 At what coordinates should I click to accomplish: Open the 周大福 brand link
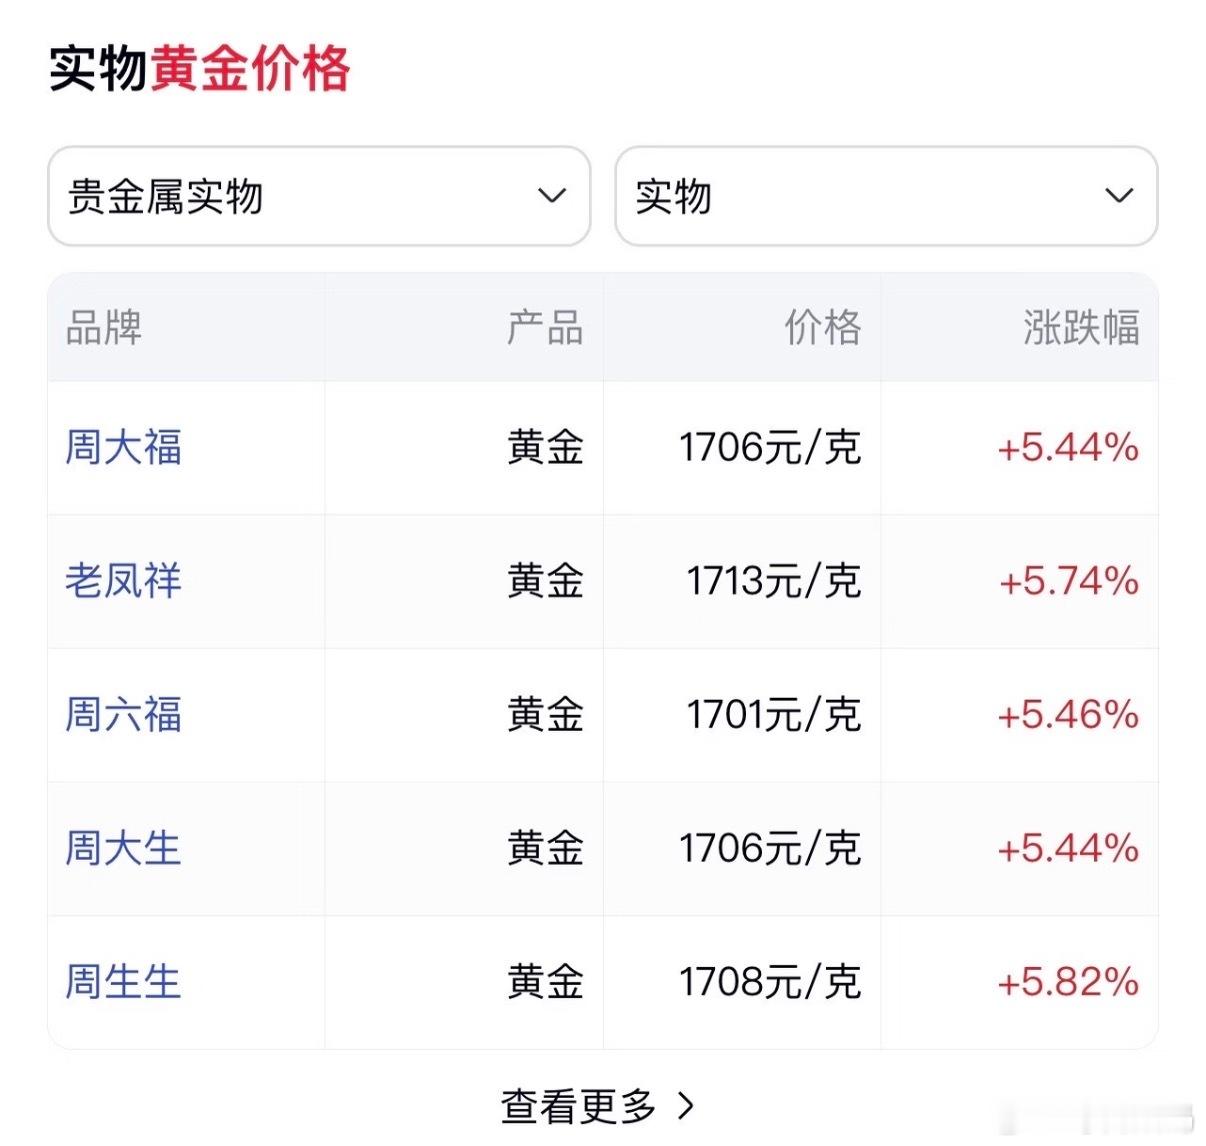[x=123, y=447]
